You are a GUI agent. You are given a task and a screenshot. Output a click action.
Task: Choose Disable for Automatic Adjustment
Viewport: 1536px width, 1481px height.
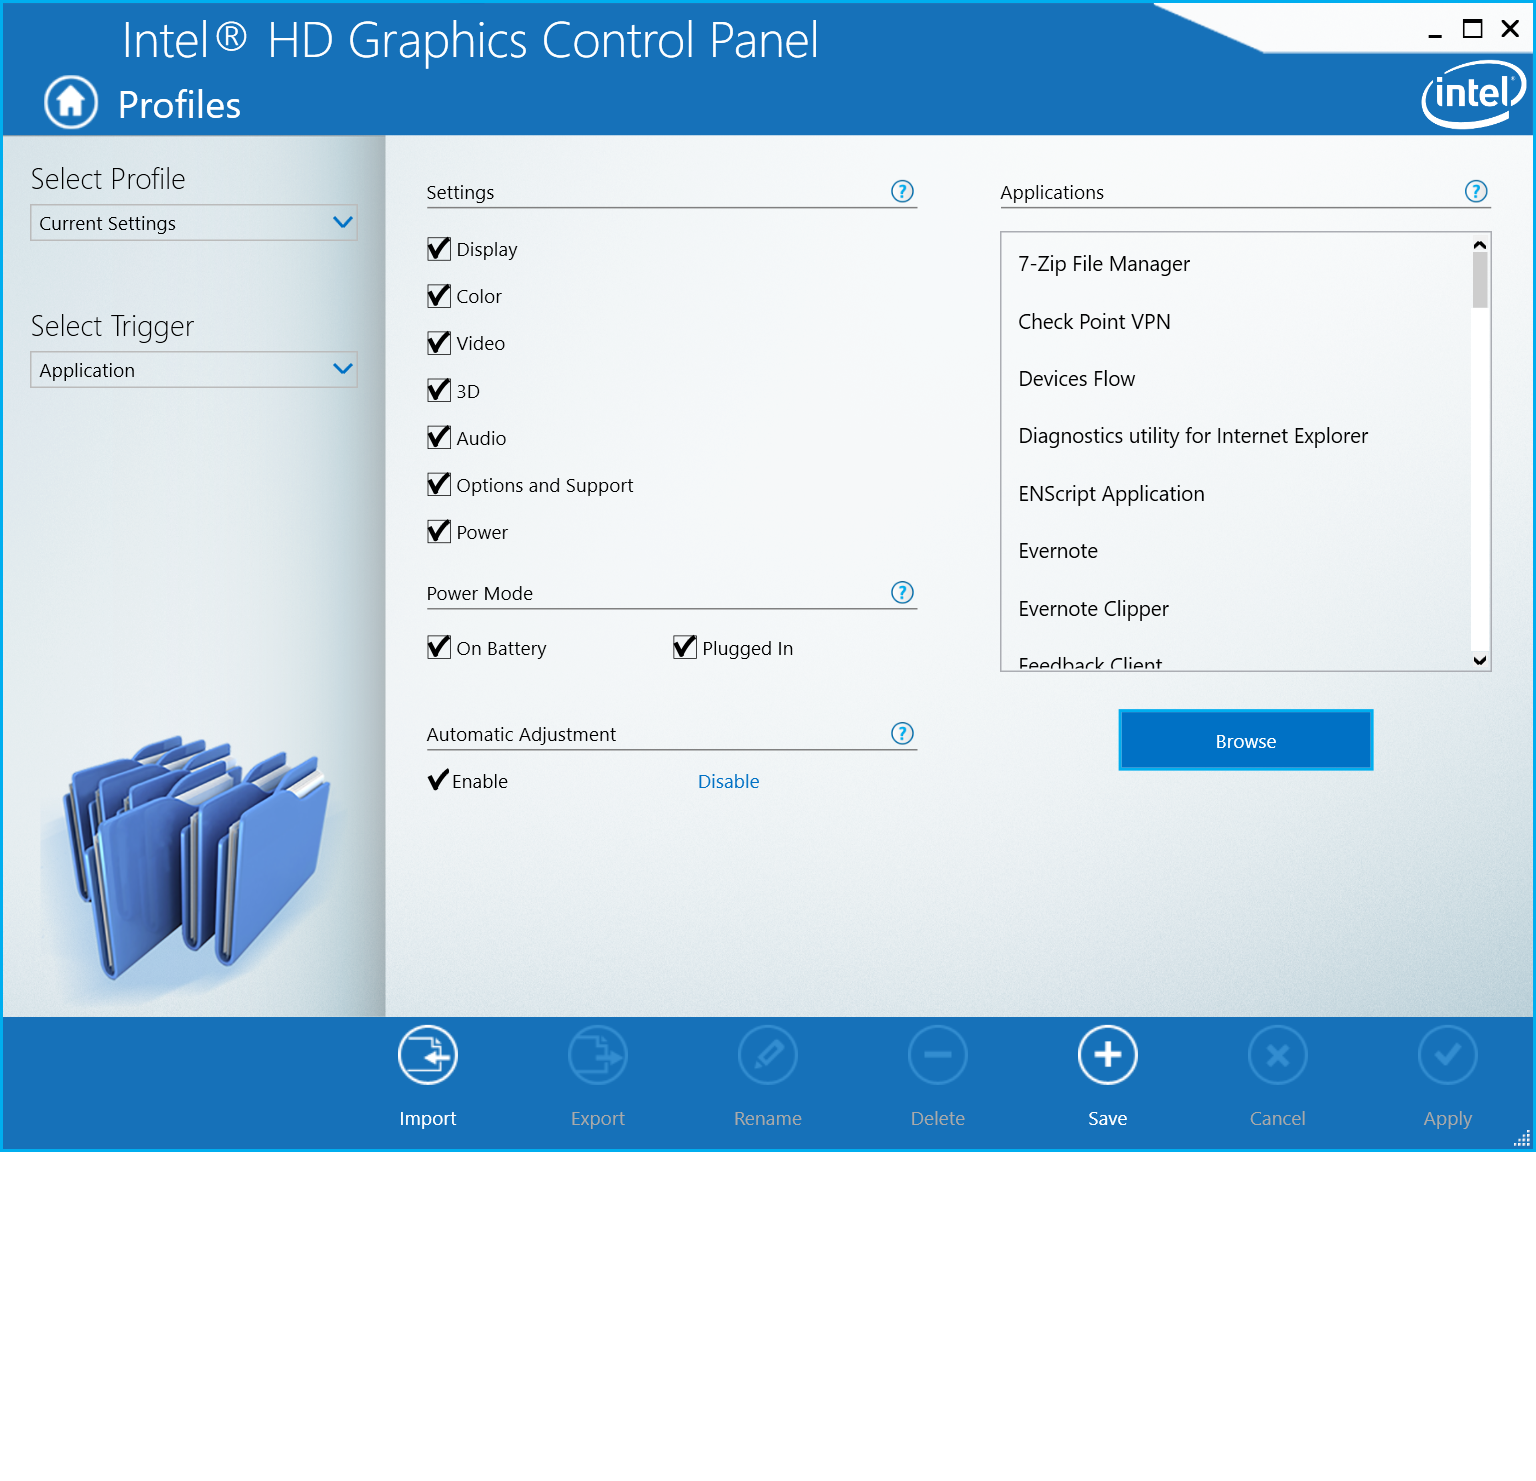pos(728,782)
